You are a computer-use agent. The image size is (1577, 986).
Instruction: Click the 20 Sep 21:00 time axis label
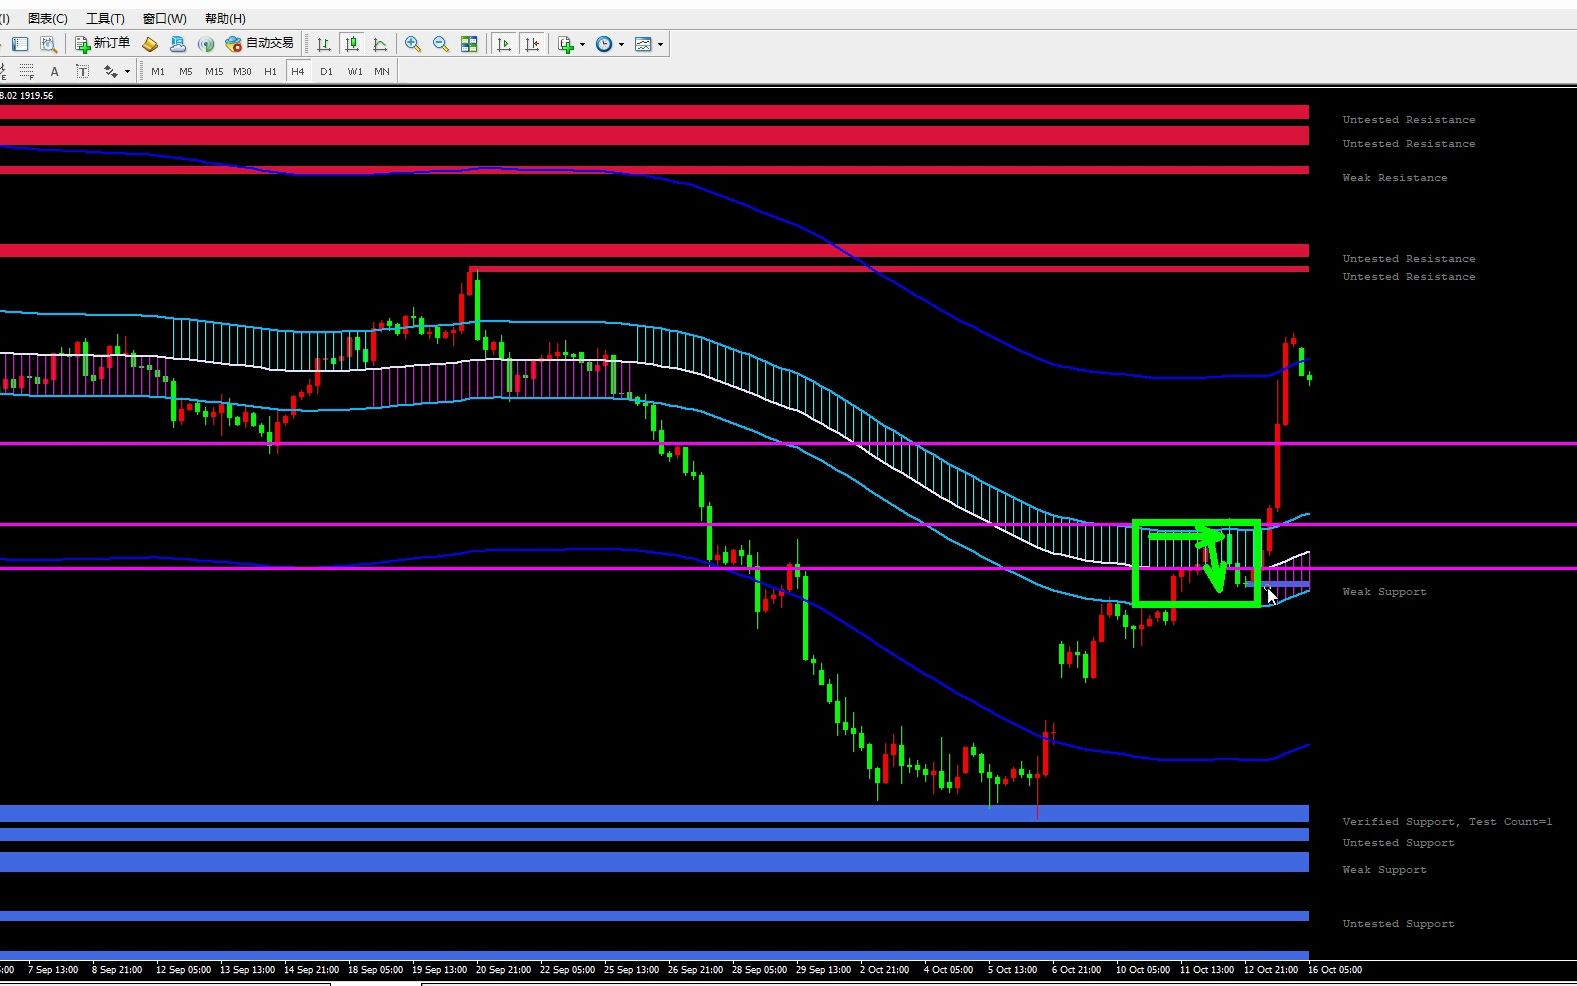[x=503, y=970]
